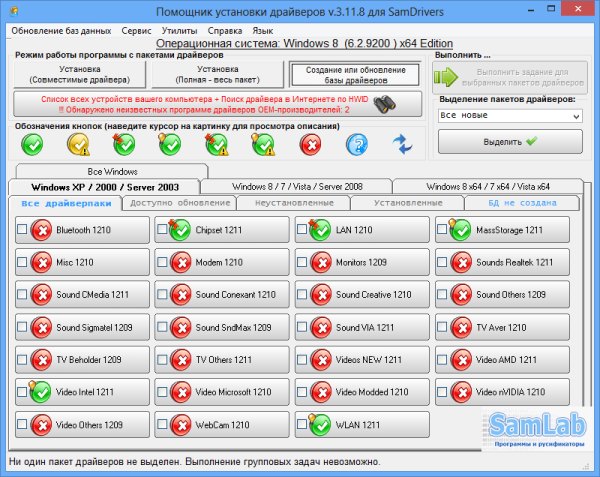This screenshot has width=600, height=477.
Task: Click the green check icon for WLAN 1211
Action: 320,425
